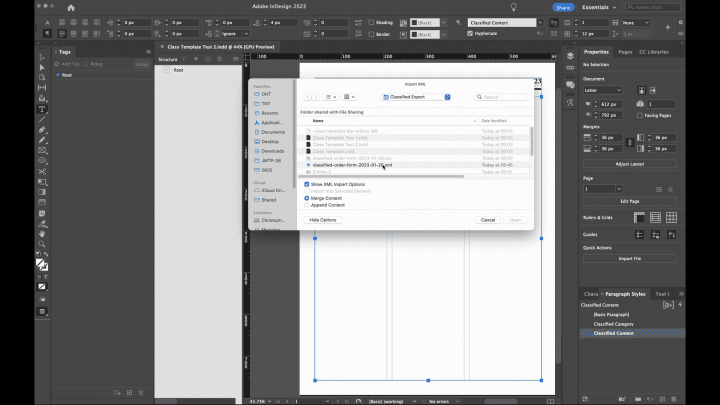This screenshot has width=720, height=405.
Task: Click the fill and stroke swatch icon
Action: 42,264
